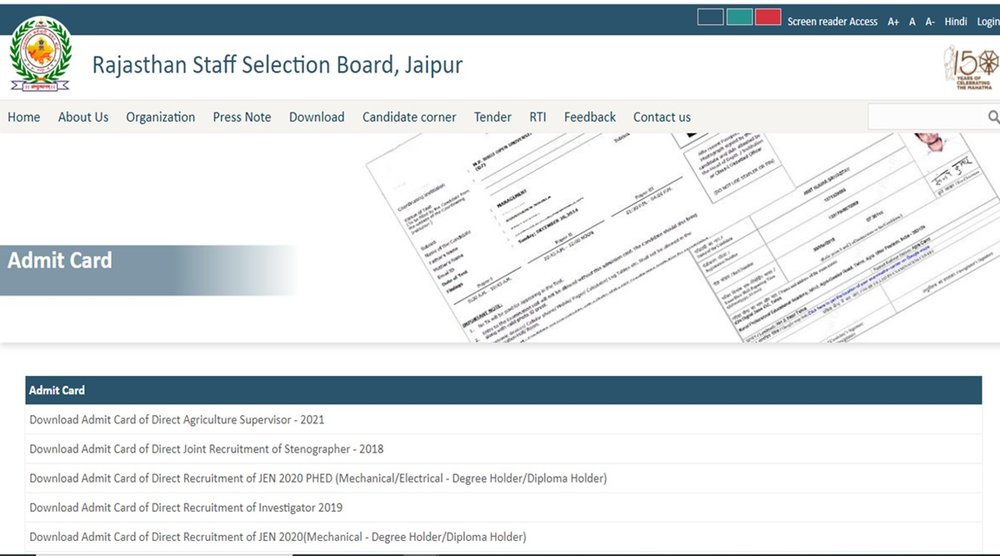Increase font size with A+
Screen dimensions: 1000x556
tap(893, 21)
